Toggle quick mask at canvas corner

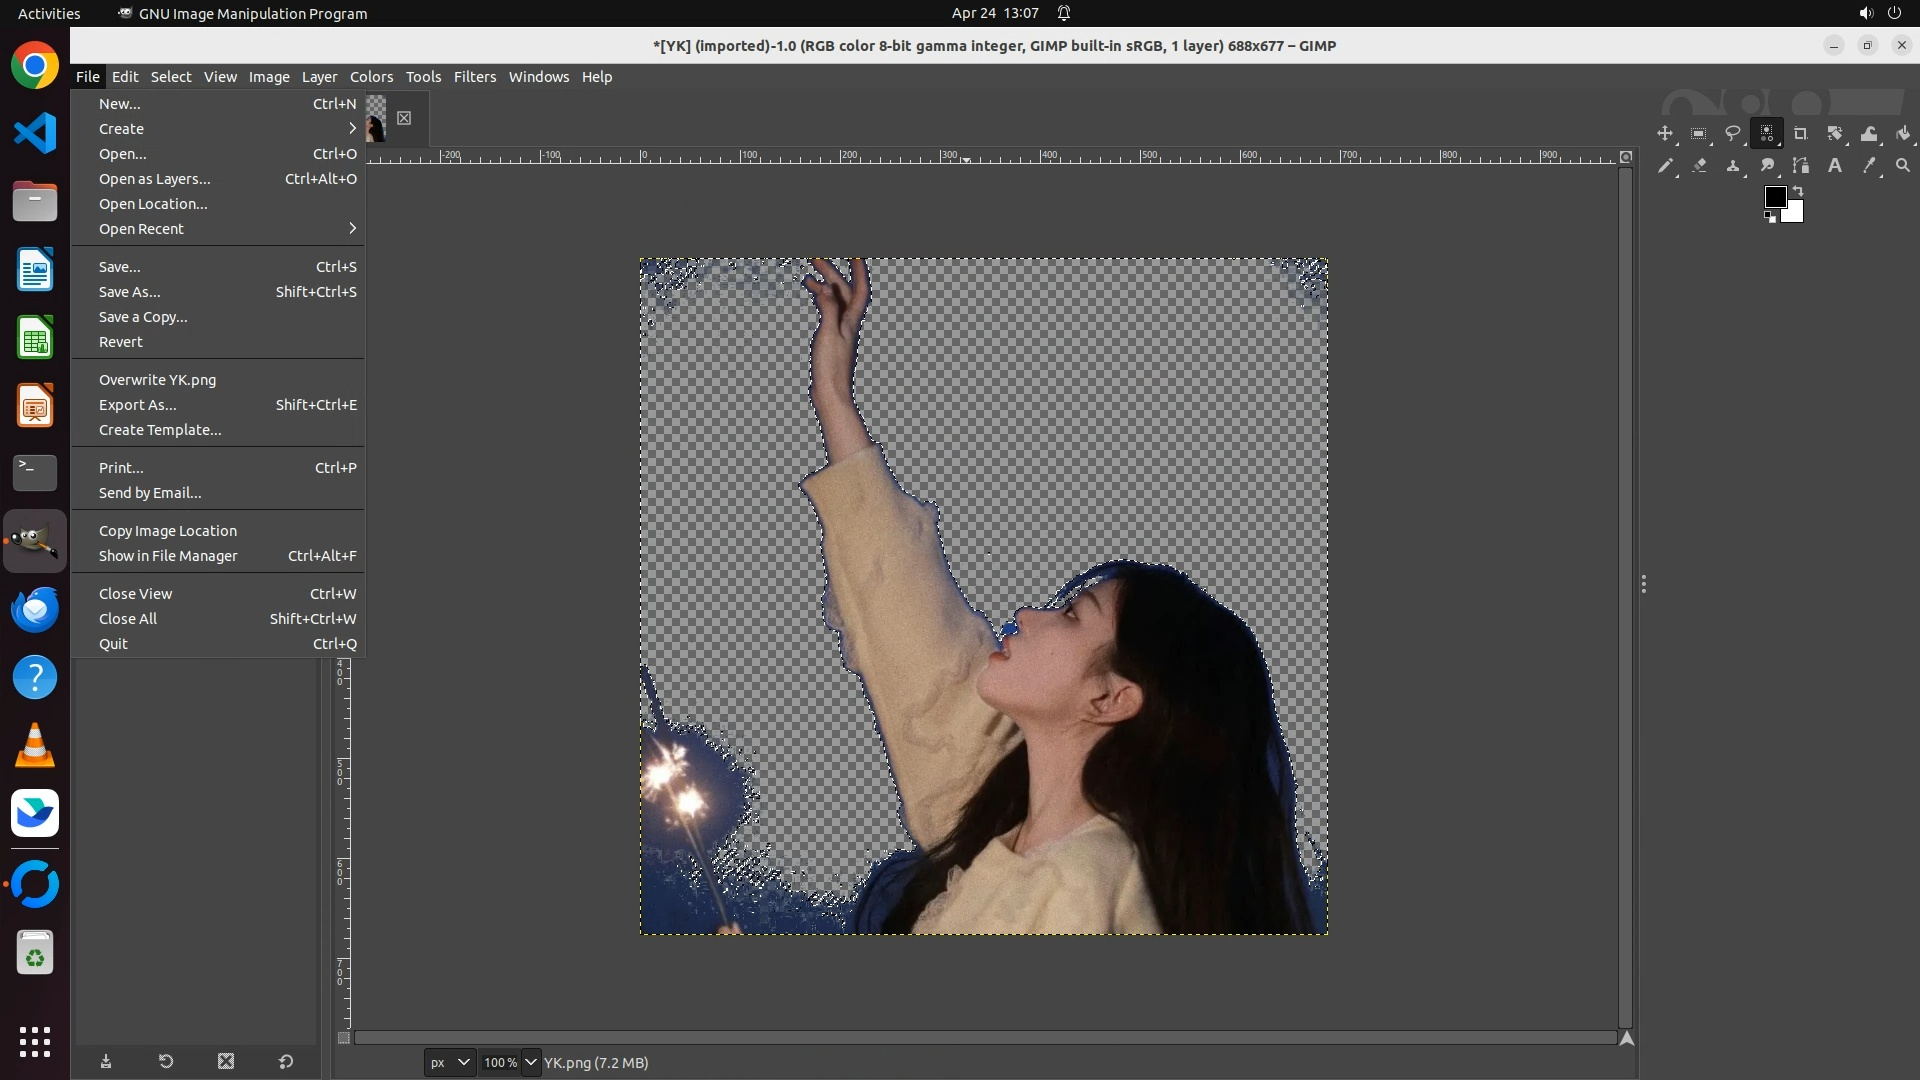coord(343,1038)
